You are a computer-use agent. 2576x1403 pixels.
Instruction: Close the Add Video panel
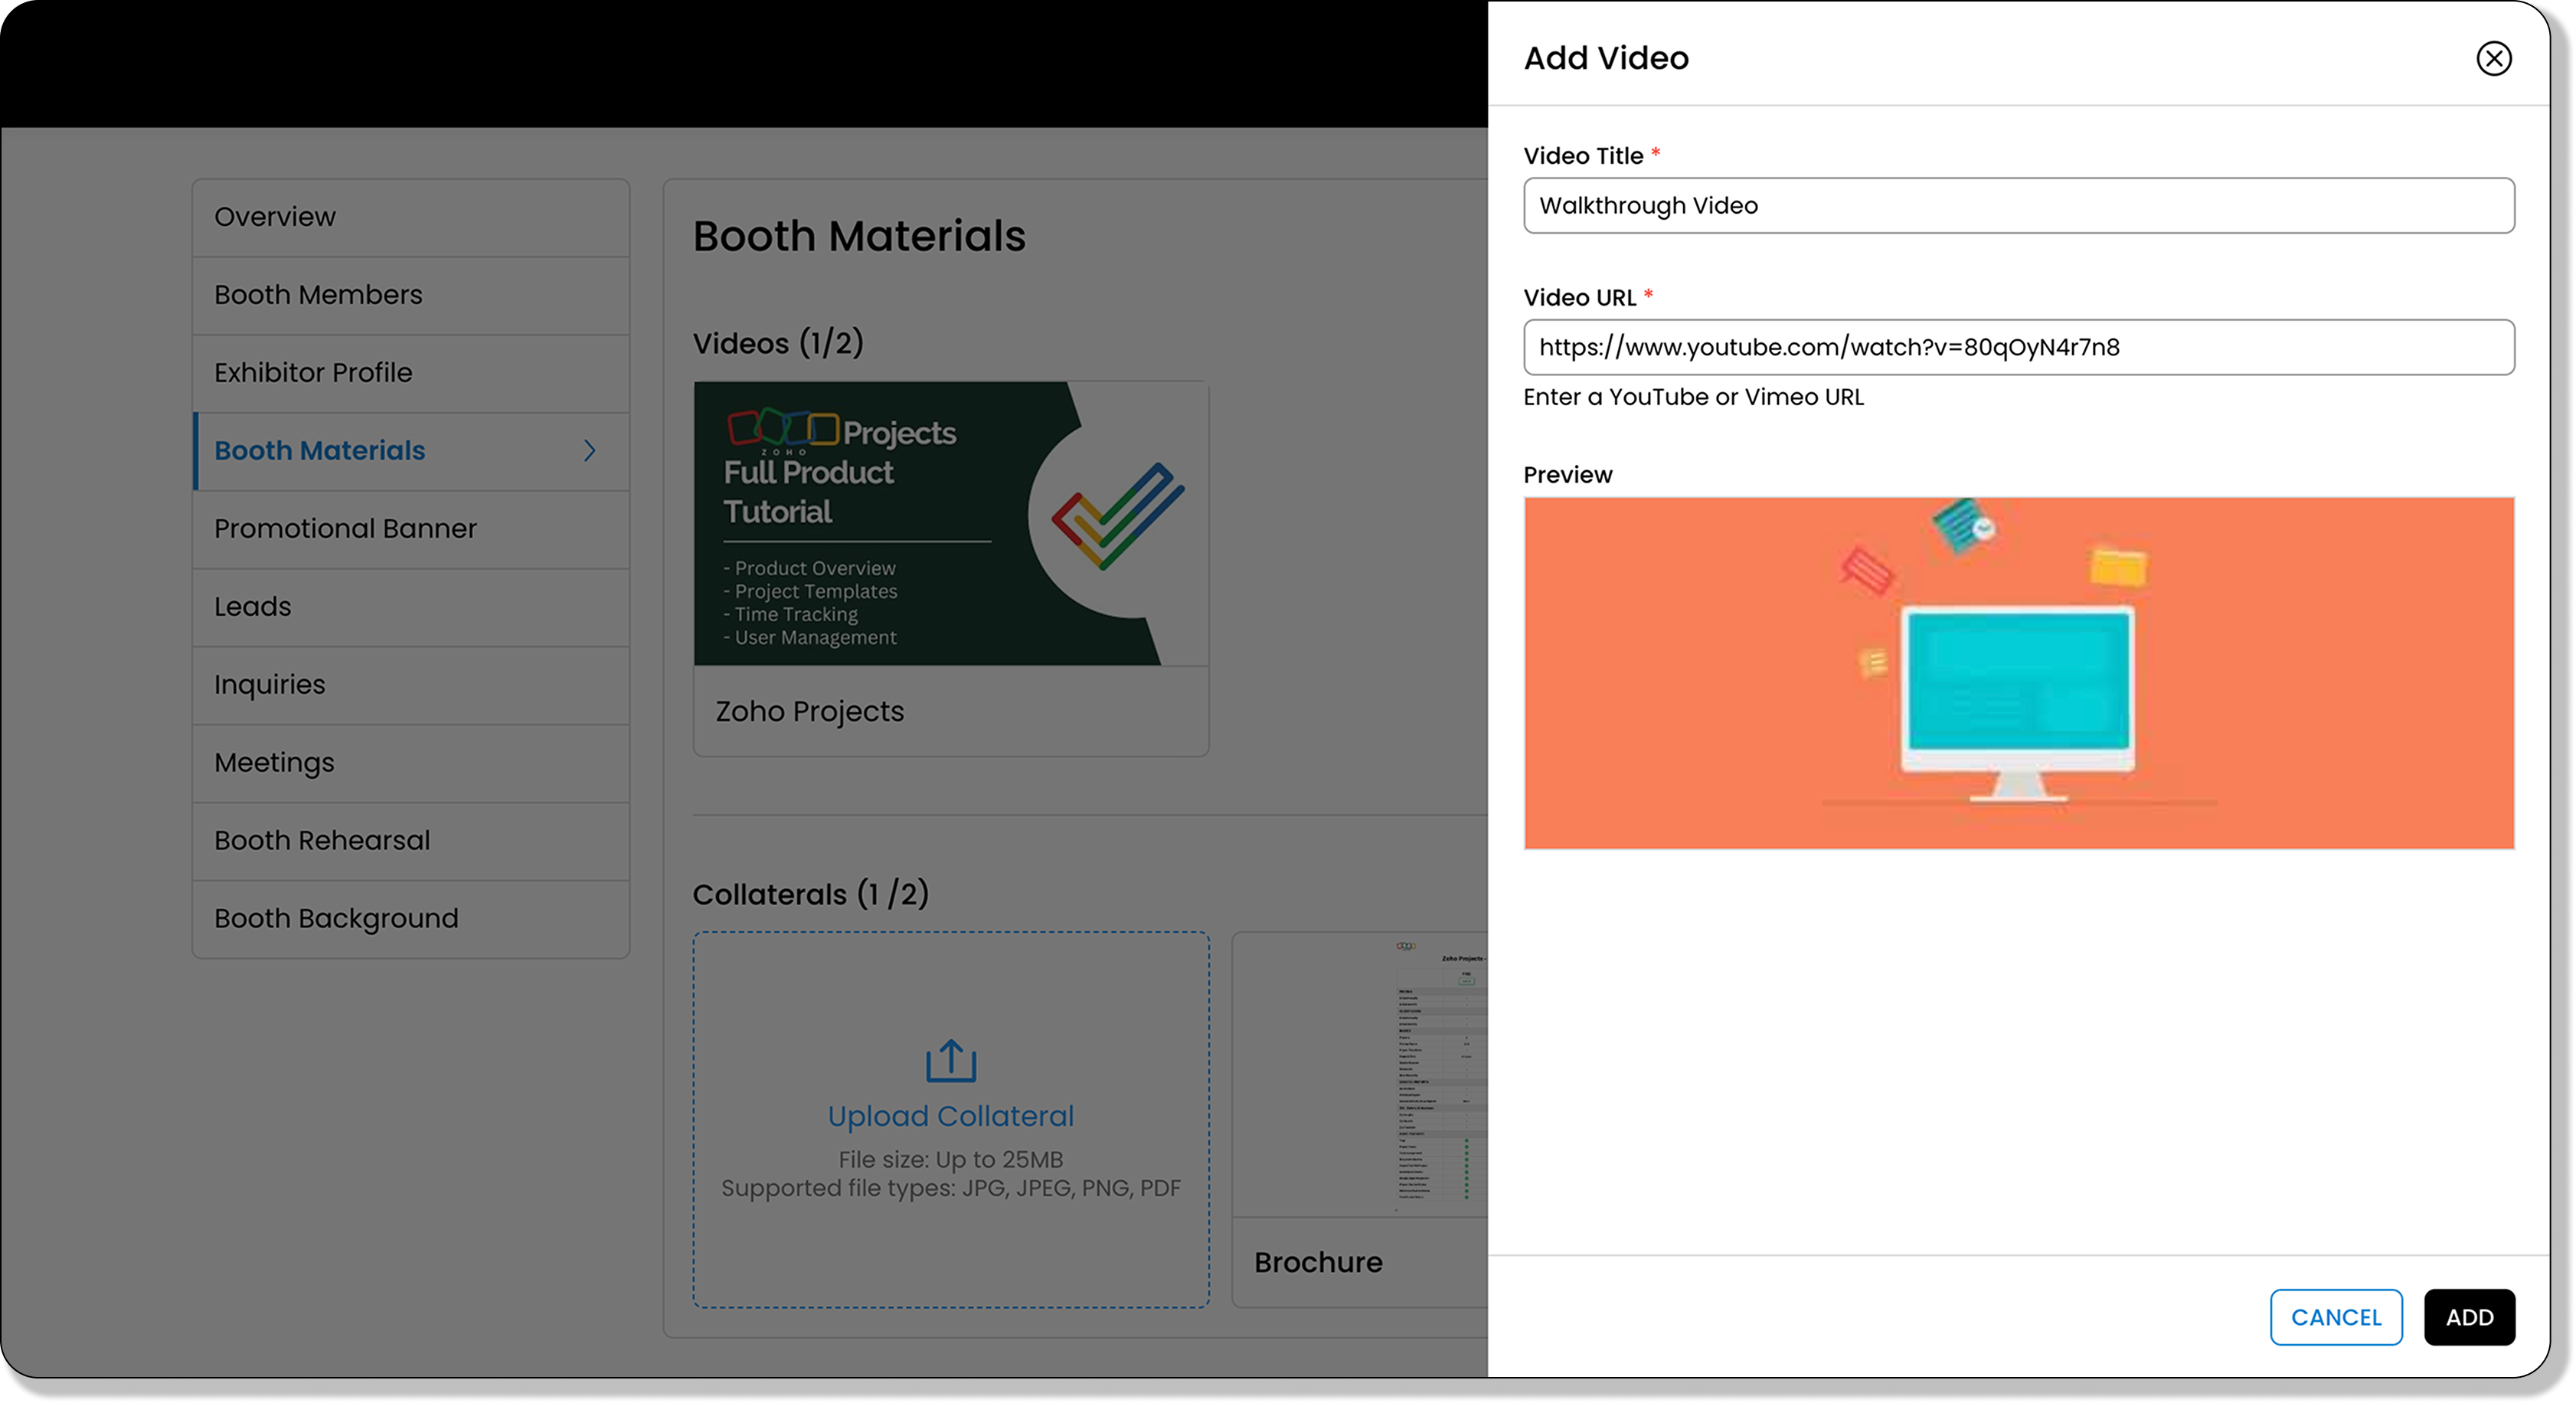pyautogui.click(x=2493, y=59)
